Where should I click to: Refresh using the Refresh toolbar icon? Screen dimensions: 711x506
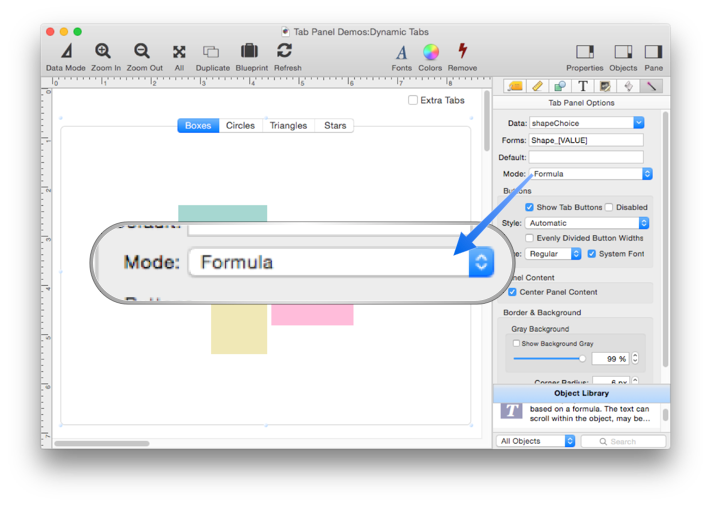tap(286, 51)
